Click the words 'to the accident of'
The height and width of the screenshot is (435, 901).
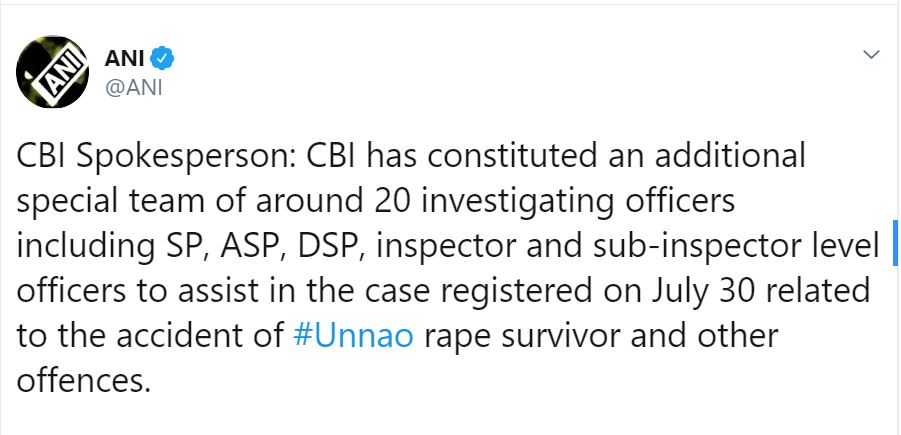[x=151, y=336]
